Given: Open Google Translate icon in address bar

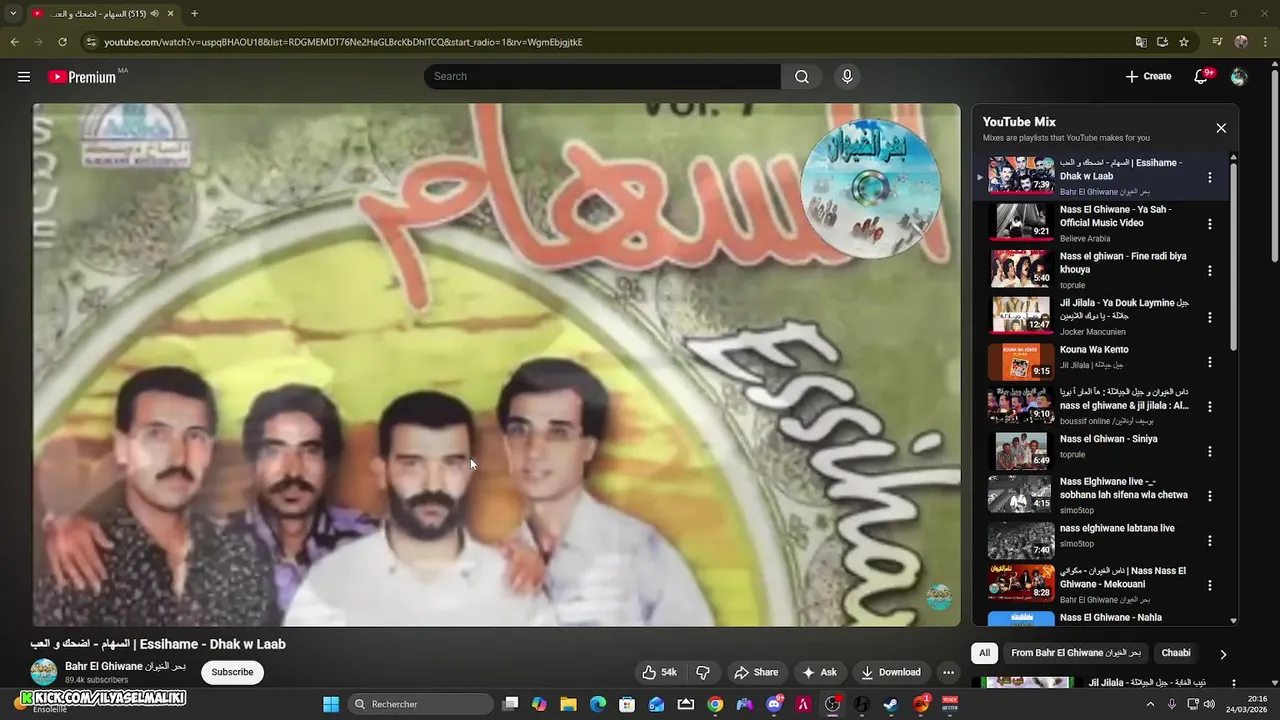Looking at the screenshot, I should (1141, 42).
